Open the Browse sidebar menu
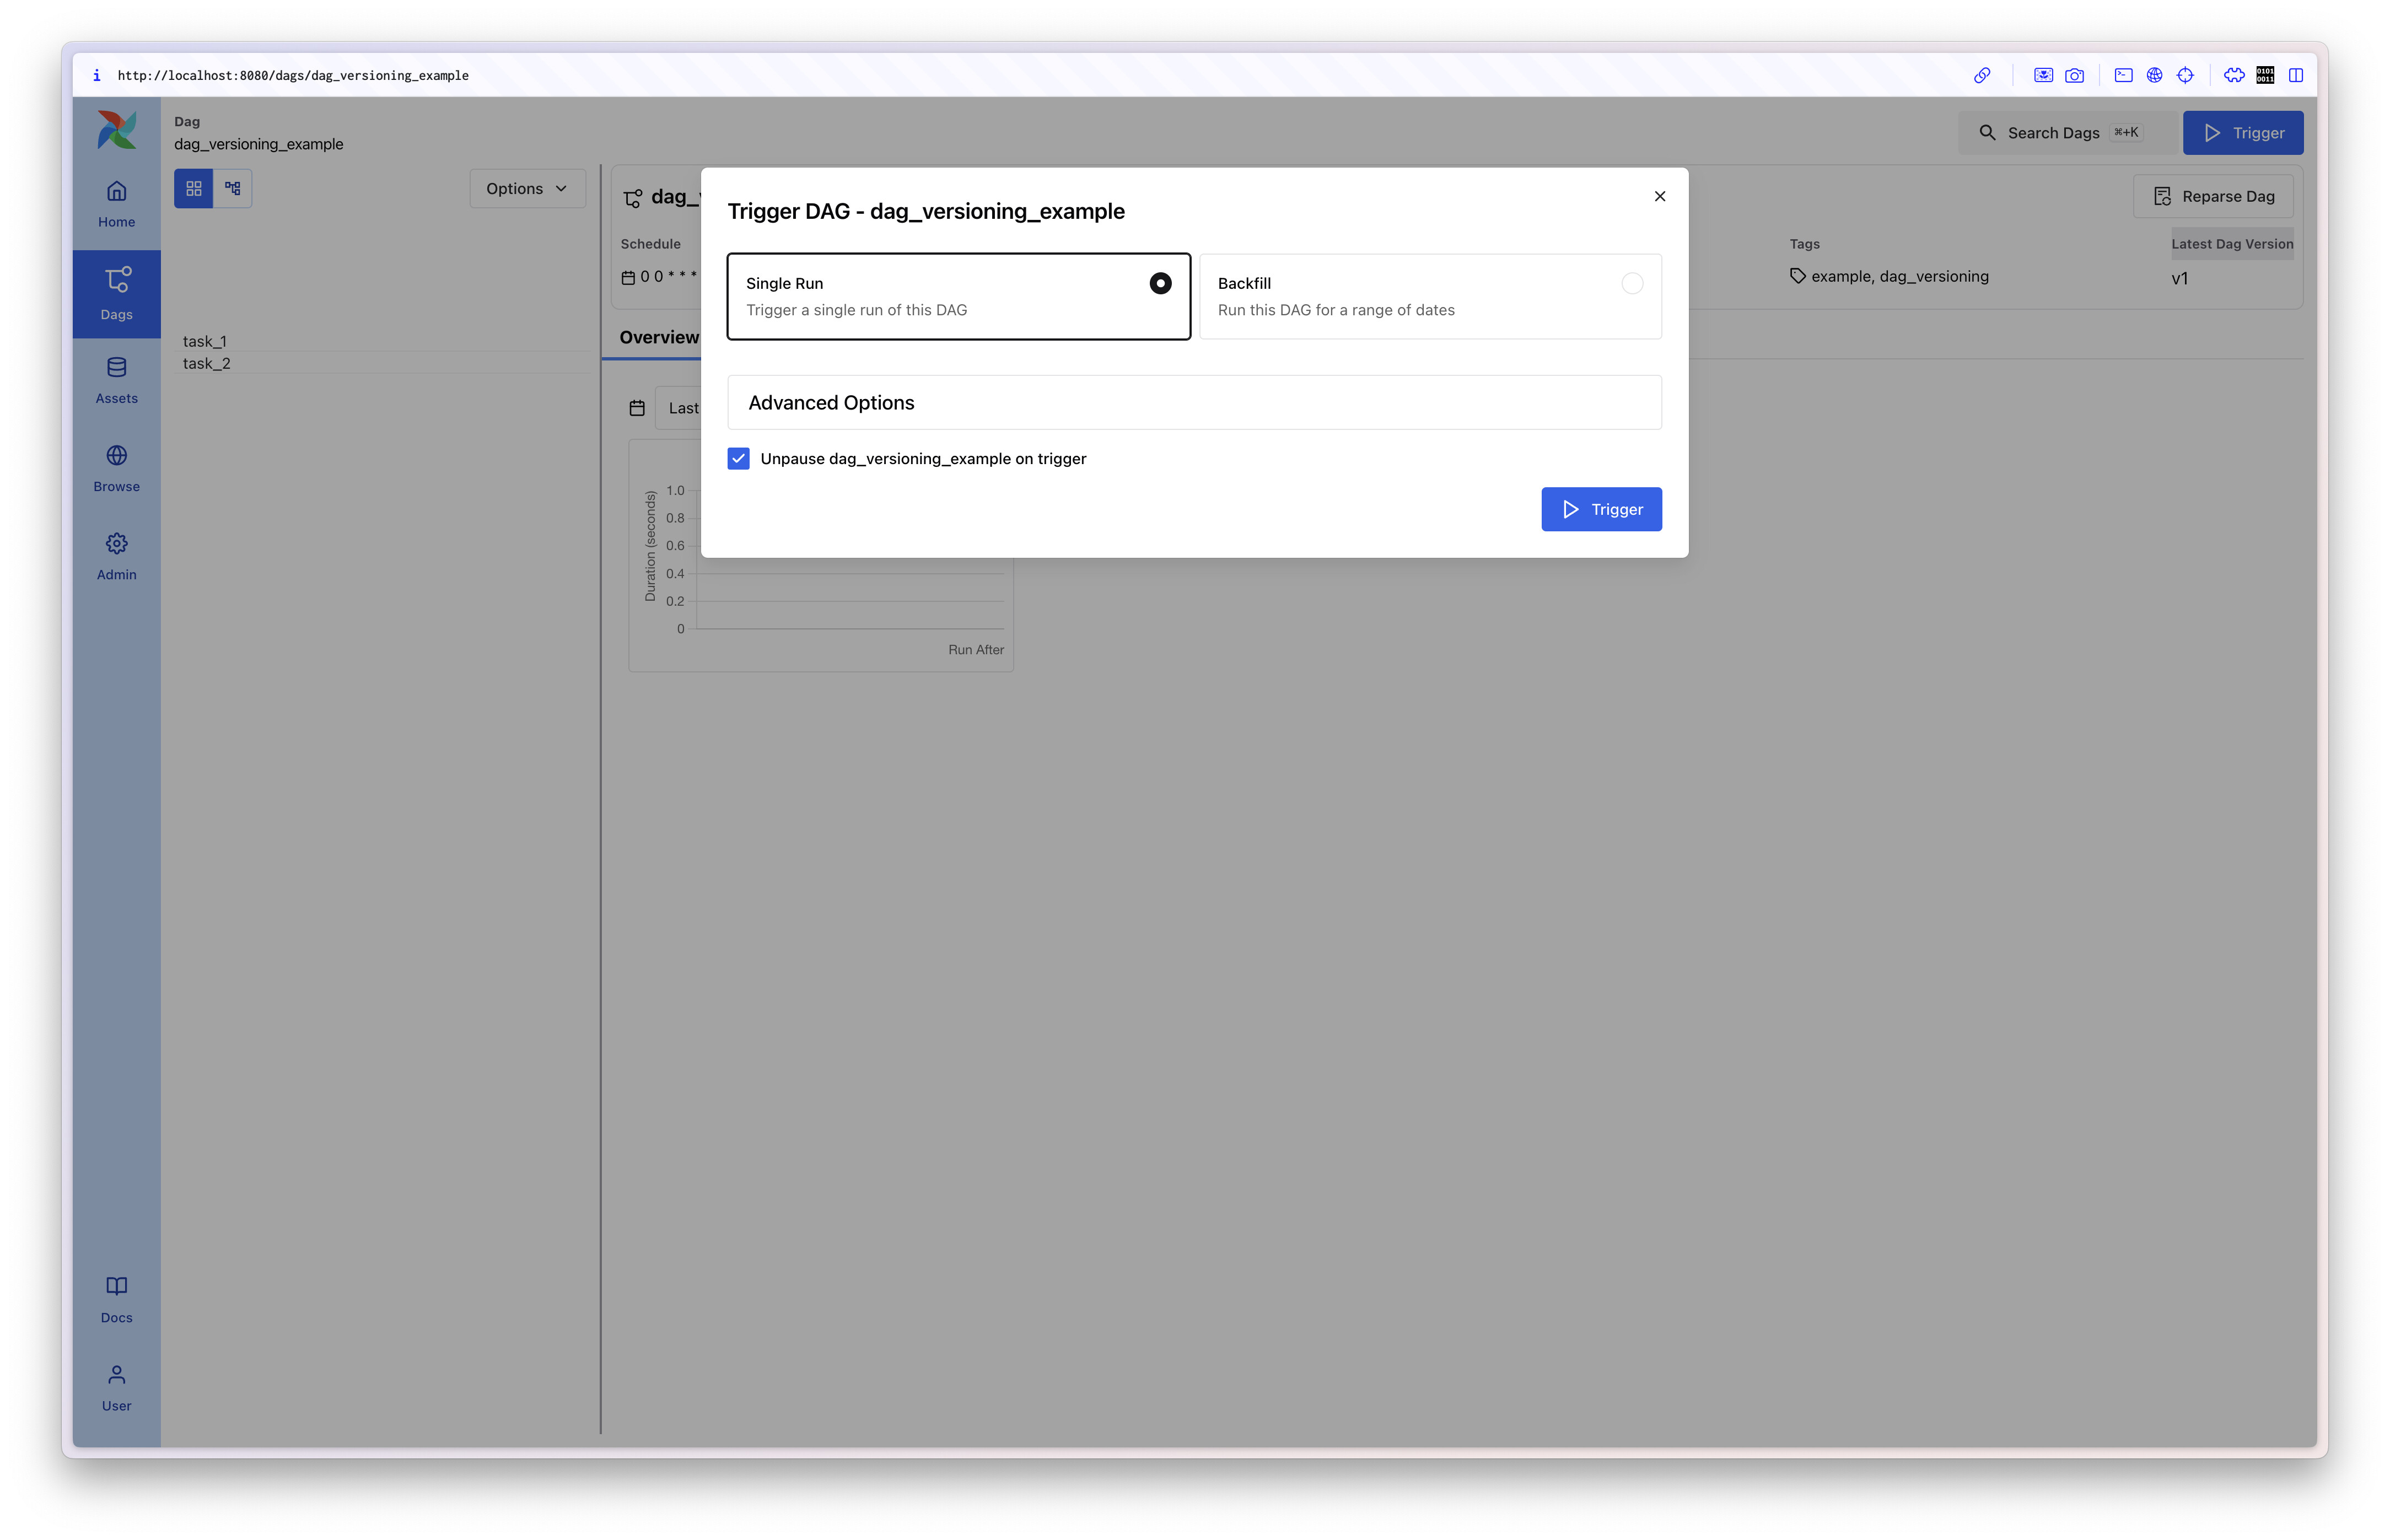This screenshot has width=2390, height=1540. click(116, 468)
